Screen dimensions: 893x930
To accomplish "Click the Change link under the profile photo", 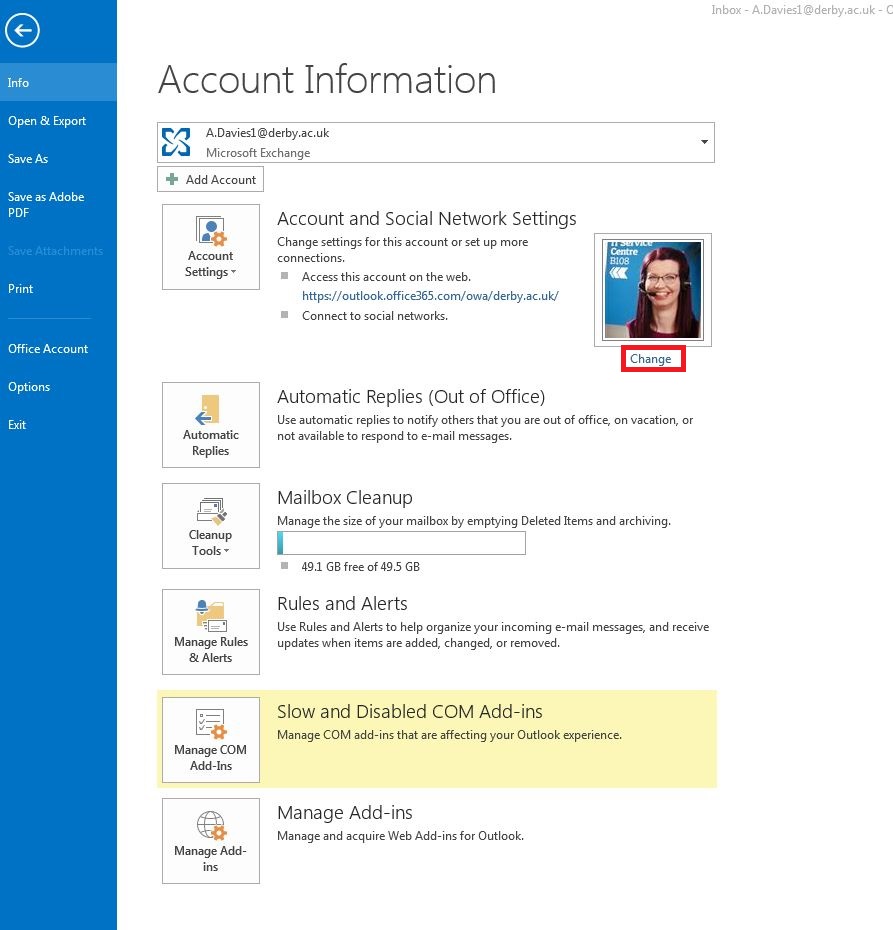I will [x=651, y=358].
